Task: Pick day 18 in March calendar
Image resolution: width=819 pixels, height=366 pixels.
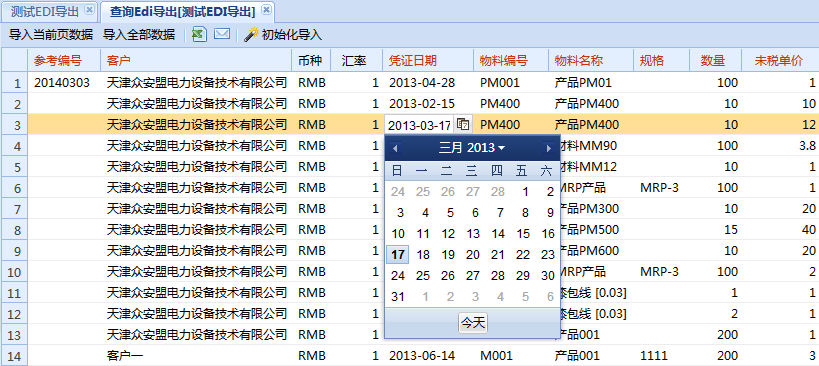Action: pos(423,255)
